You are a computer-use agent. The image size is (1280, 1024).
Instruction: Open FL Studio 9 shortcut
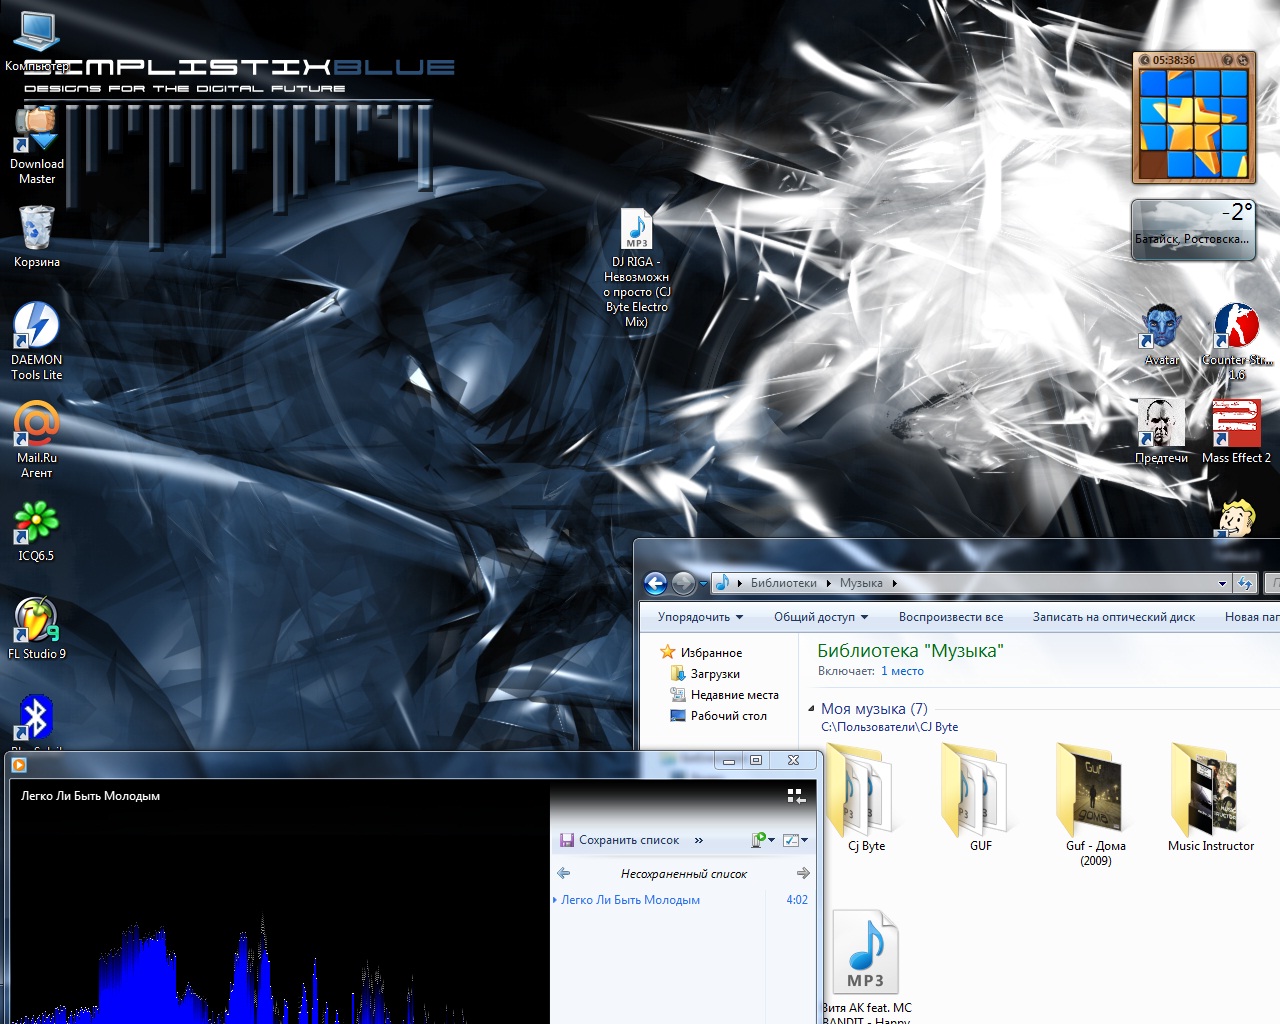pyautogui.click(x=37, y=628)
